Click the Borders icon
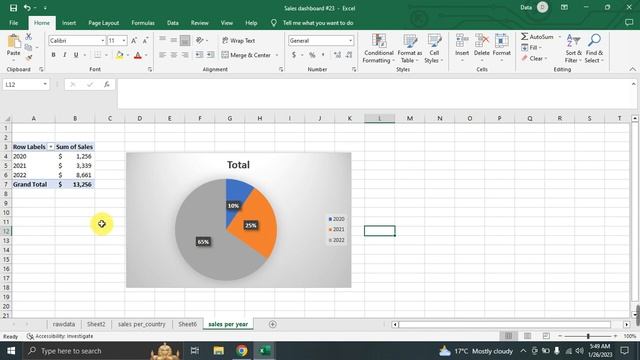This screenshot has height=360, width=640. coord(98,55)
